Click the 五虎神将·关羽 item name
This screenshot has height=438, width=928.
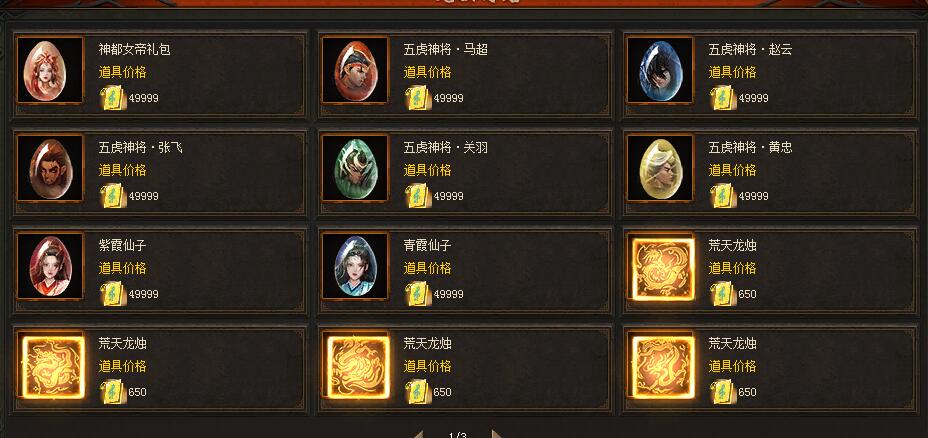click(x=446, y=147)
